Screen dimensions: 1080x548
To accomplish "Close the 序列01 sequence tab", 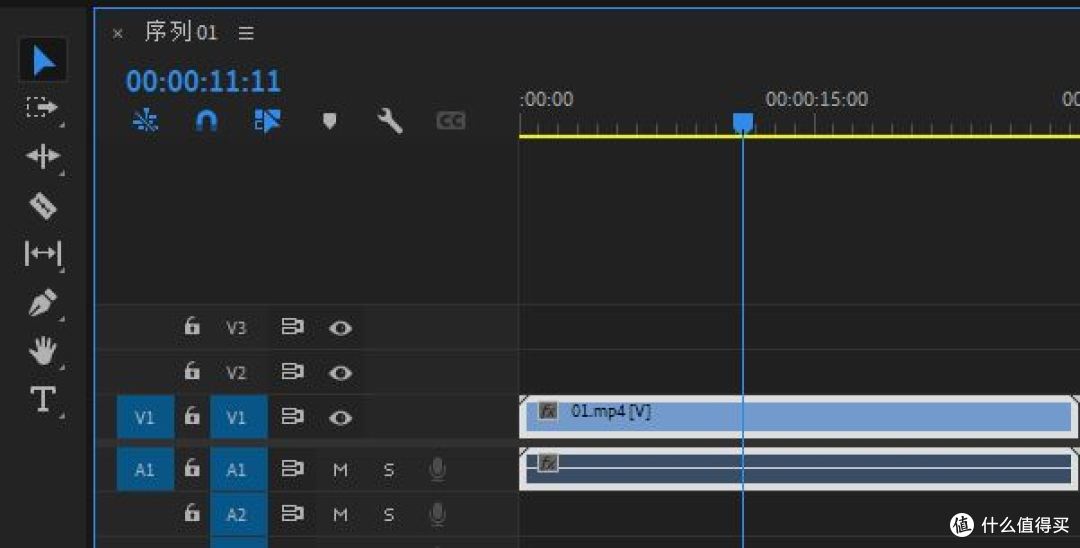I will (118, 33).
